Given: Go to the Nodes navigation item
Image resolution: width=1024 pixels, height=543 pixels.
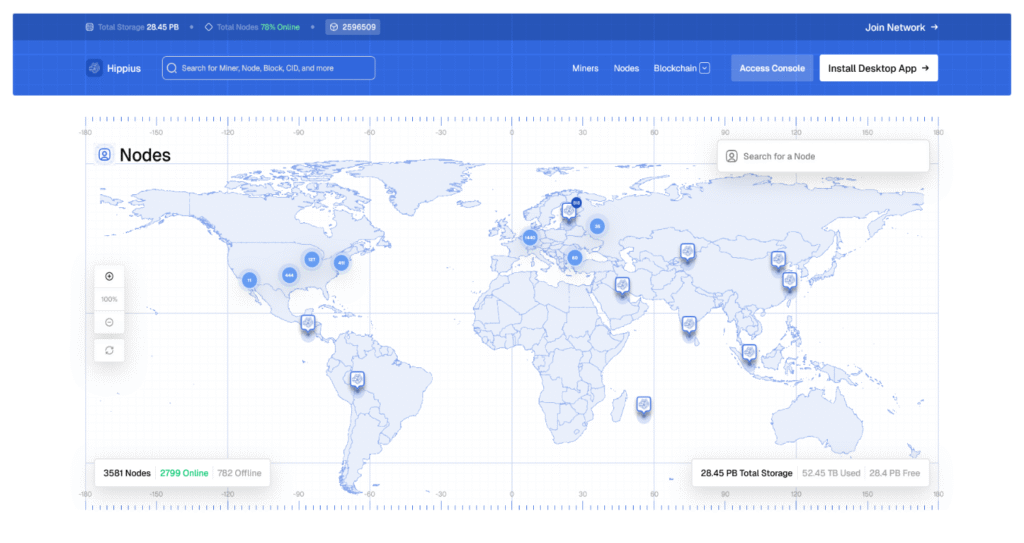Looking at the screenshot, I should tap(626, 68).
